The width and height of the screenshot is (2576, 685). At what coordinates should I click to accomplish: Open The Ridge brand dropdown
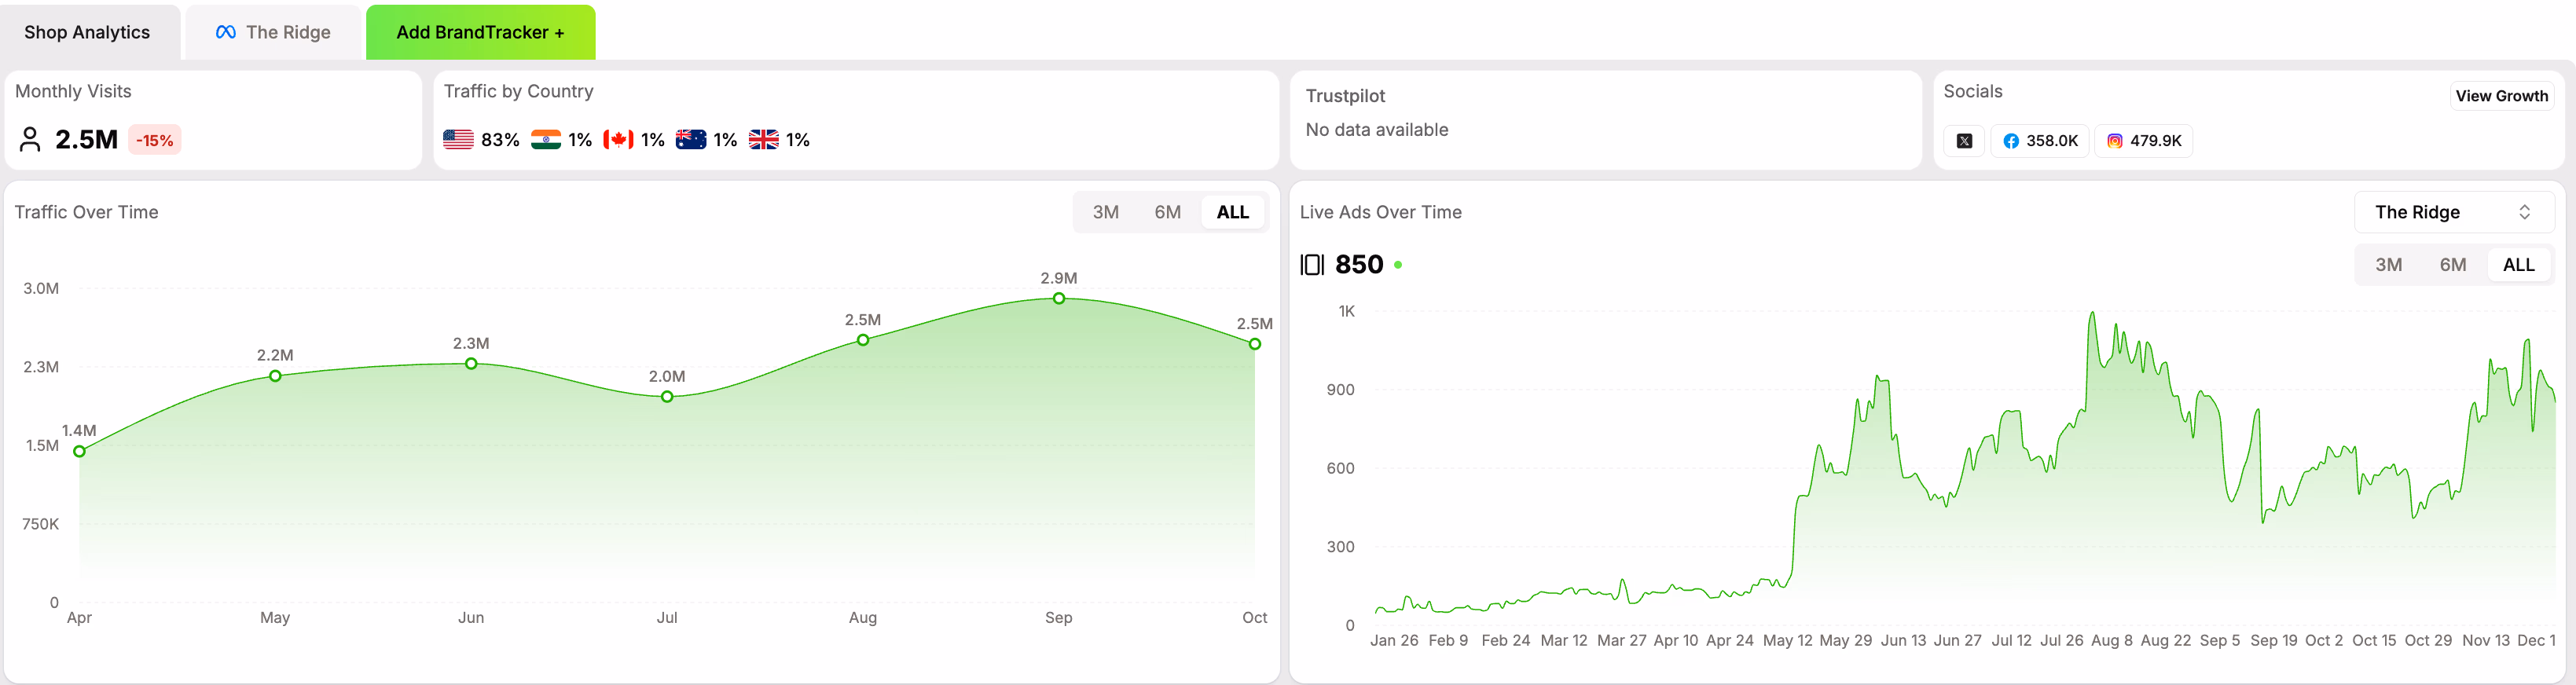click(2454, 212)
